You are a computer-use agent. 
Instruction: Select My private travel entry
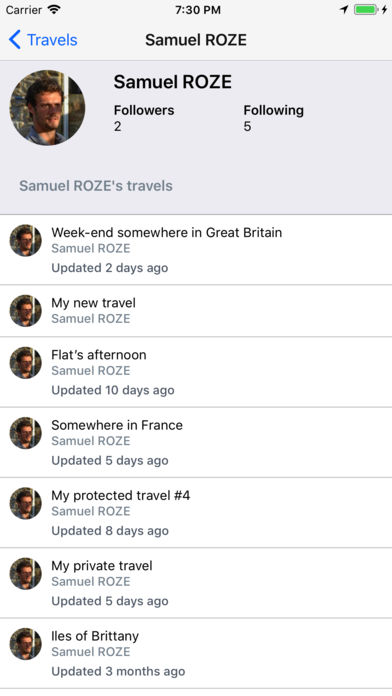(196, 582)
